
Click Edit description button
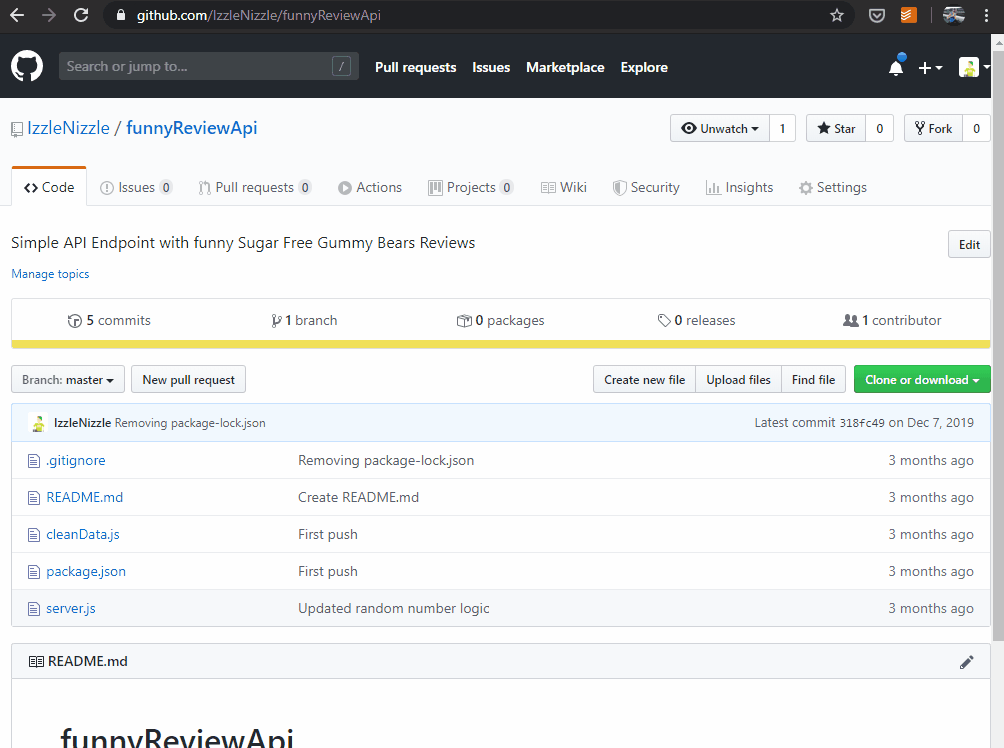coord(969,244)
